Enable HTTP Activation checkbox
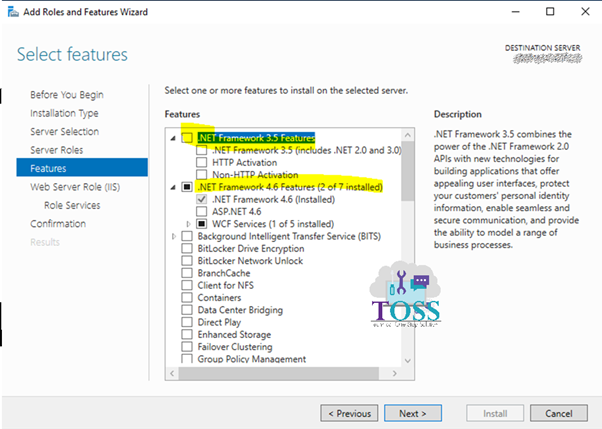The width and height of the screenshot is (602, 429). click(202, 162)
